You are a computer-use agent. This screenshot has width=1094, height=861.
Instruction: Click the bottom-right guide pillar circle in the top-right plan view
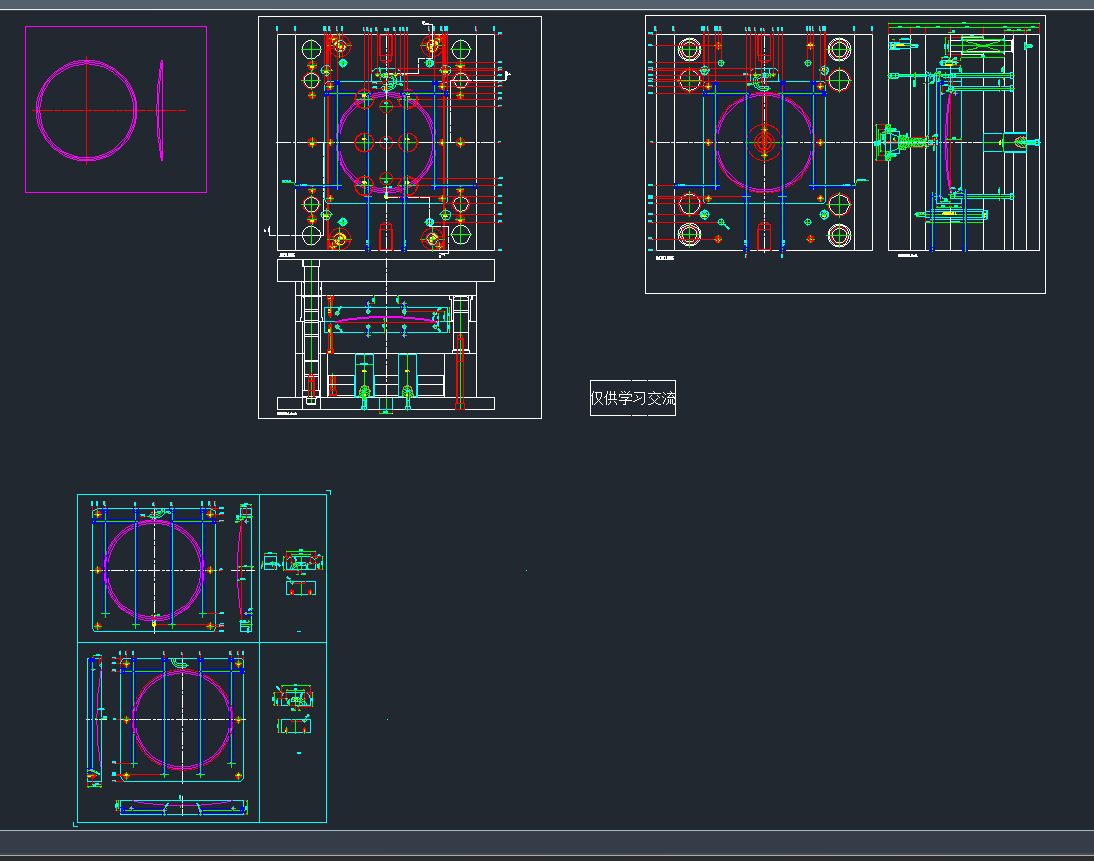(837, 235)
